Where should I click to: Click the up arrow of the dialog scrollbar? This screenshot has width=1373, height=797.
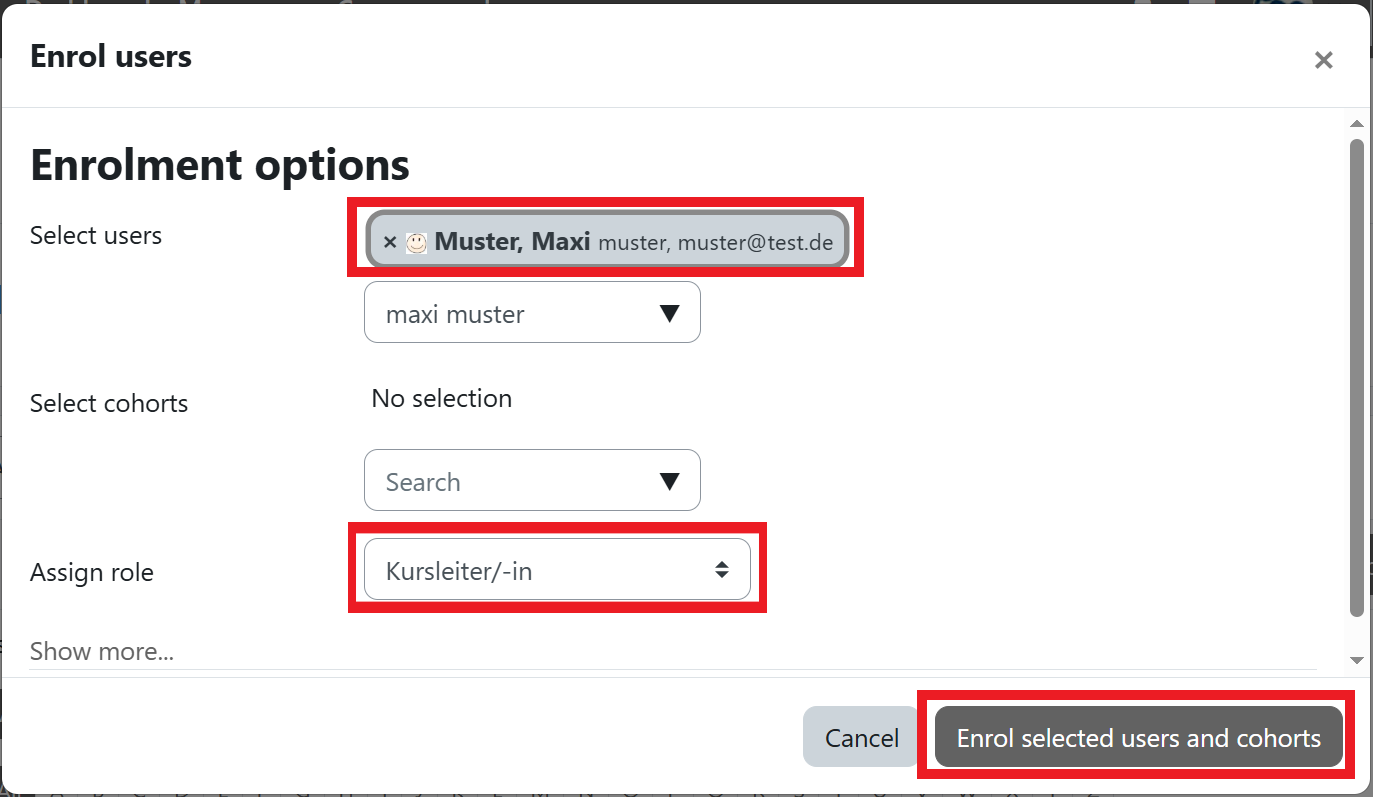pyautogui.click(x=1357, y=124)
